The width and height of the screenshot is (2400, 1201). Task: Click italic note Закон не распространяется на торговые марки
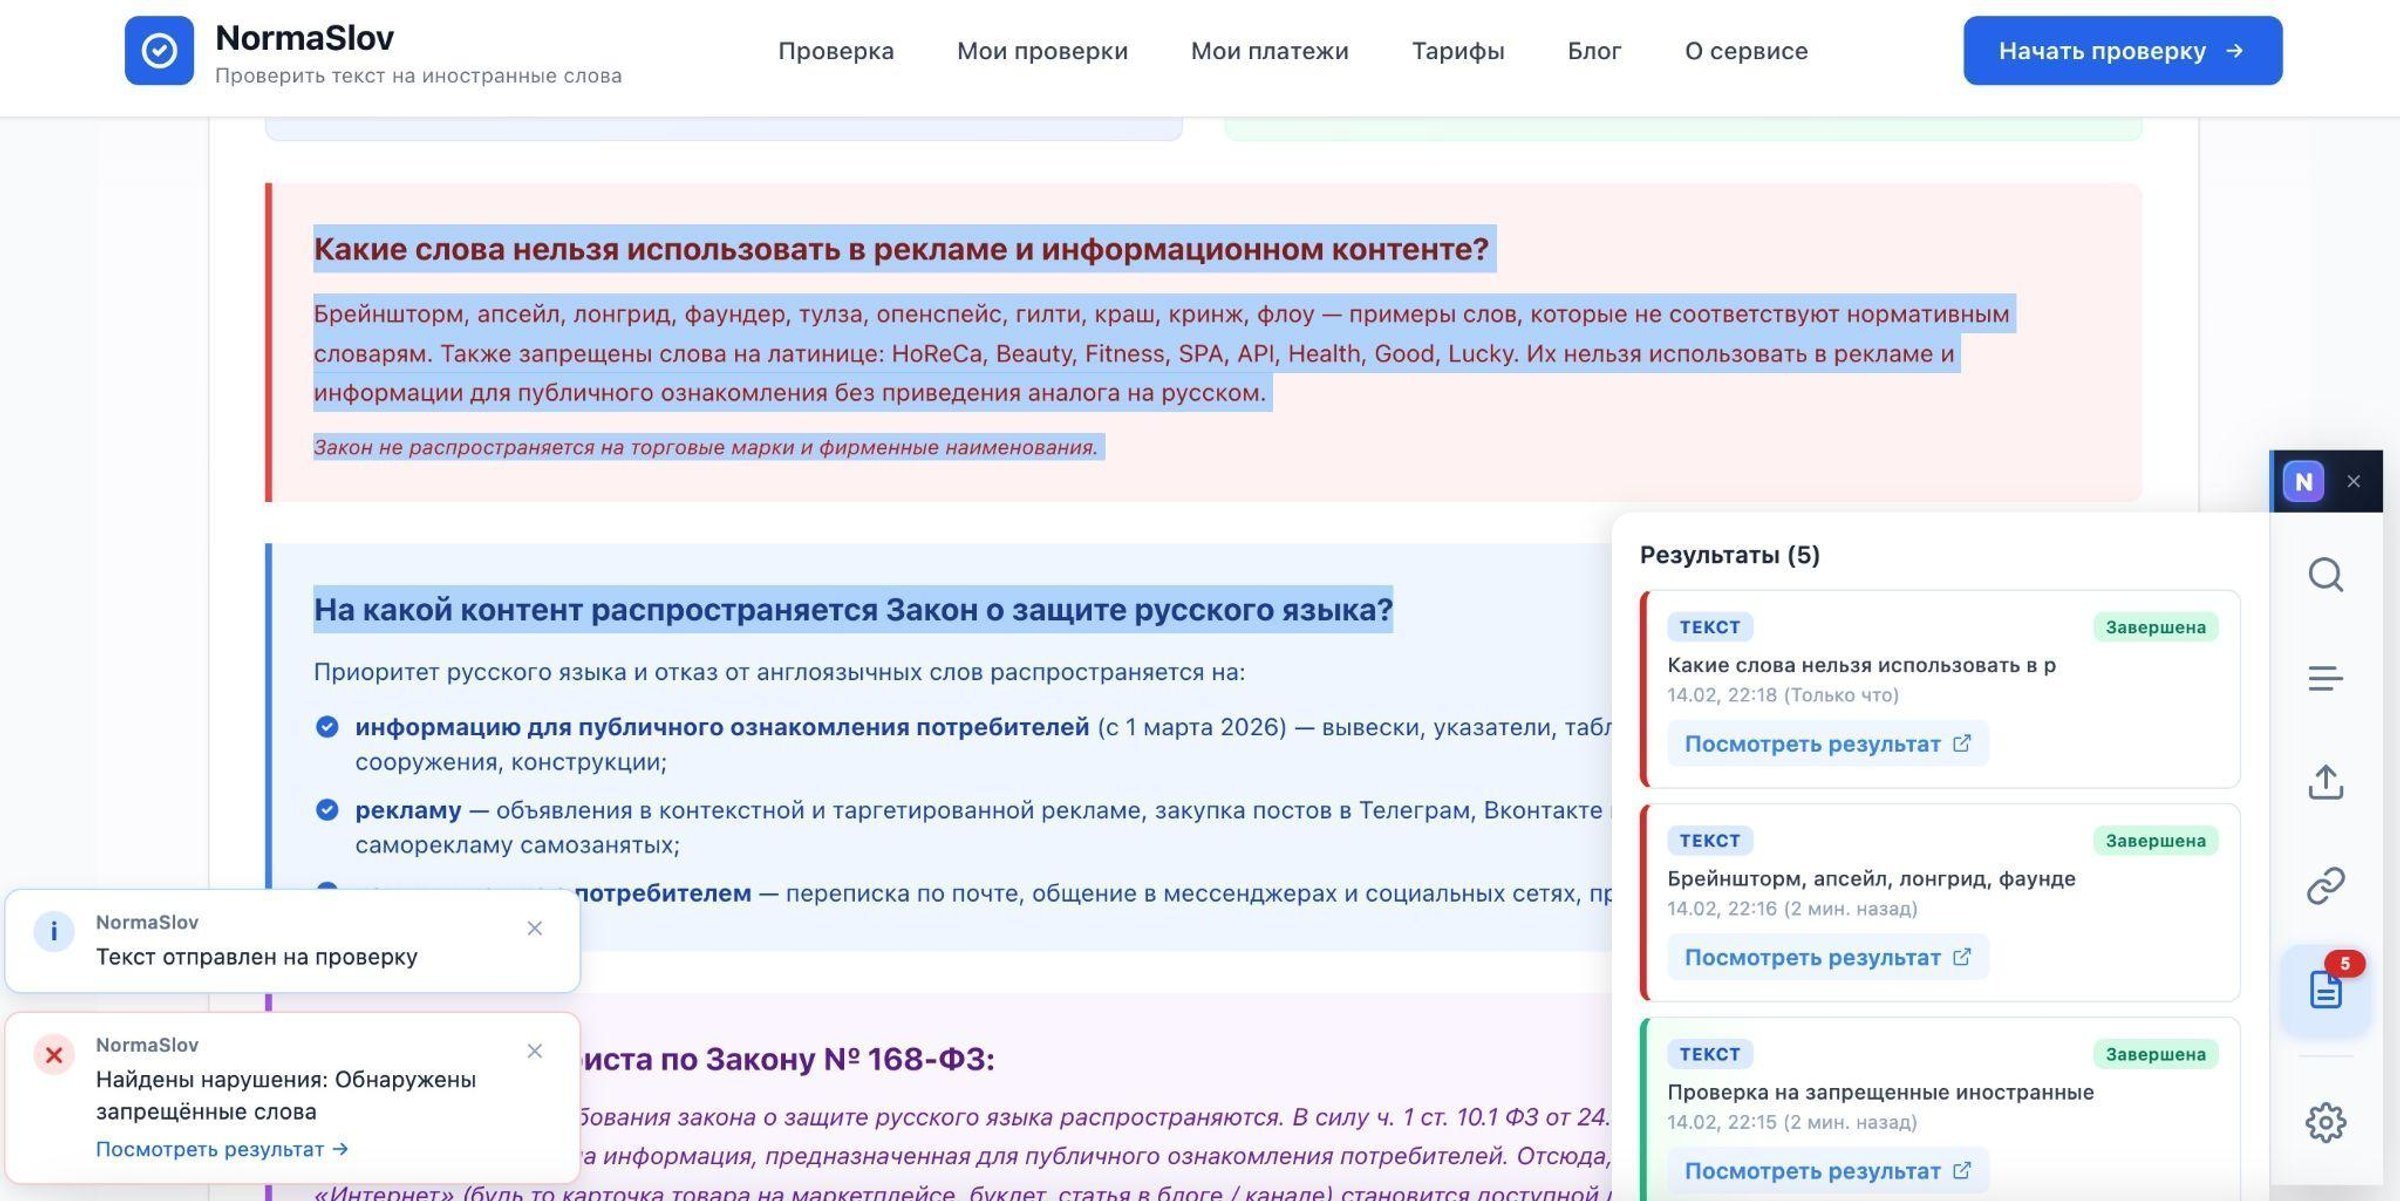coord(706,447)
